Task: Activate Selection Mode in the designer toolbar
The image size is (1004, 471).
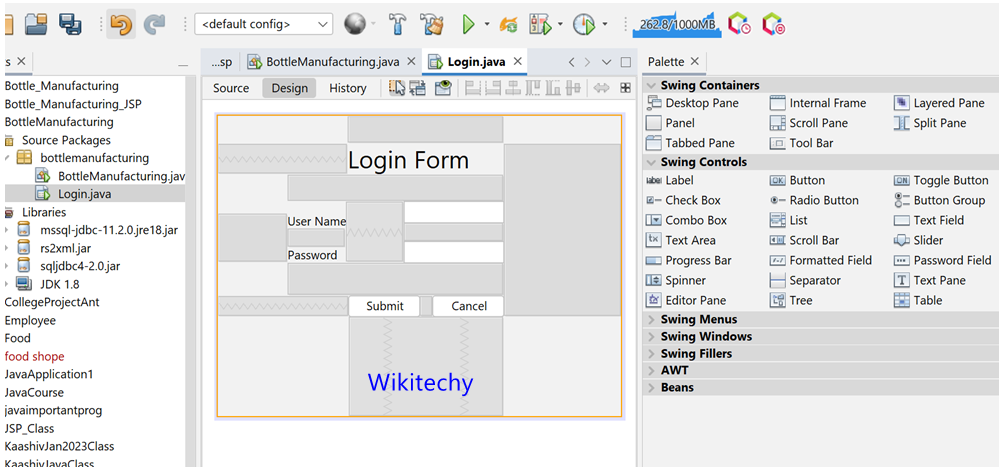Action: [x=397, y=88]
